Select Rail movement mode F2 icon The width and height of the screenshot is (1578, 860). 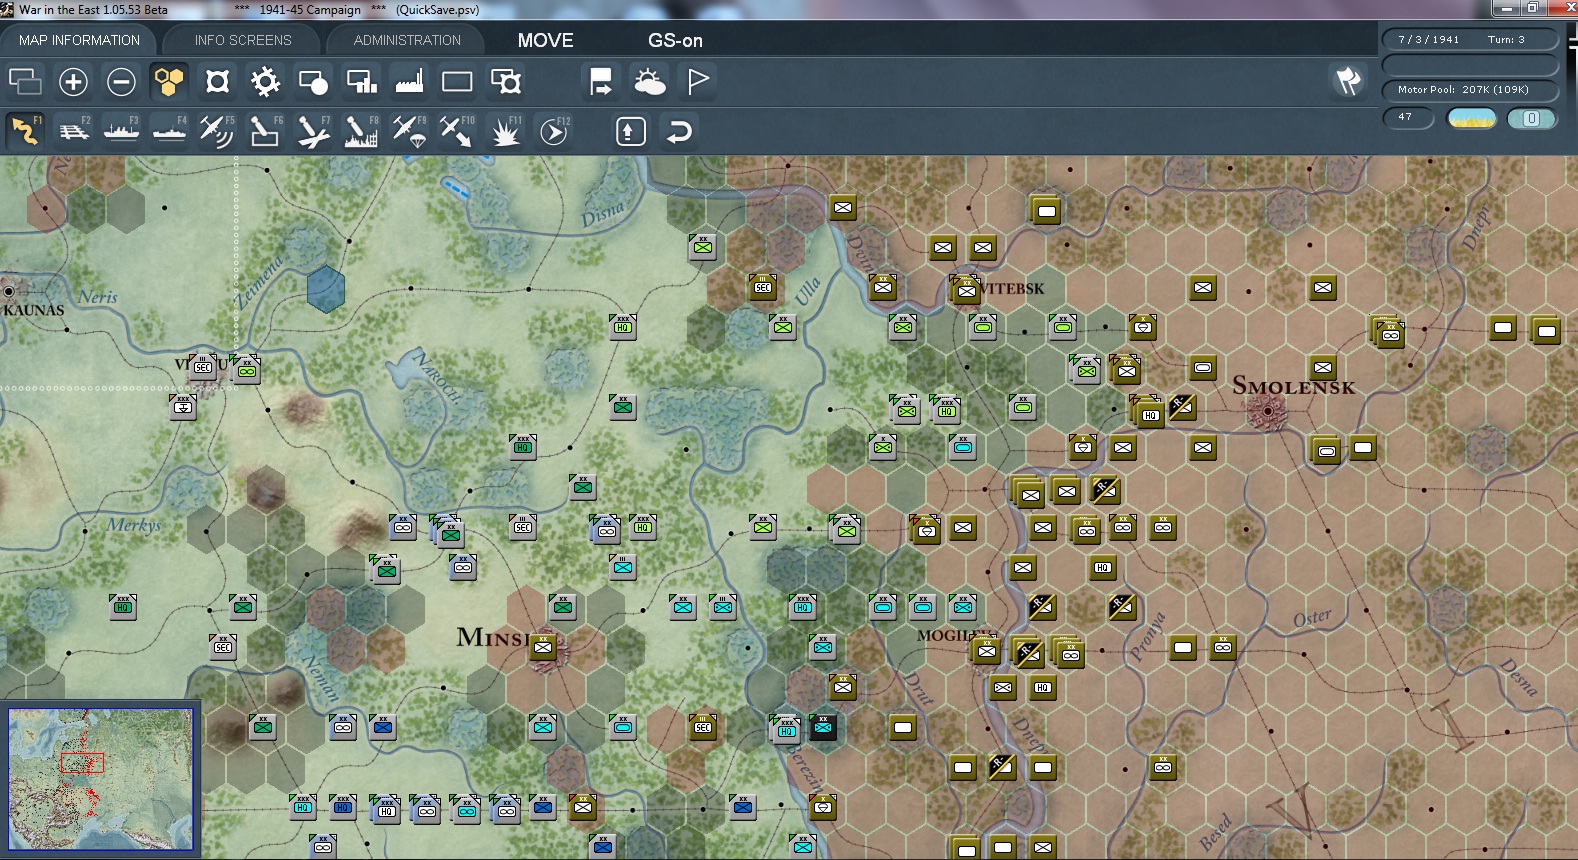point(73,131)
